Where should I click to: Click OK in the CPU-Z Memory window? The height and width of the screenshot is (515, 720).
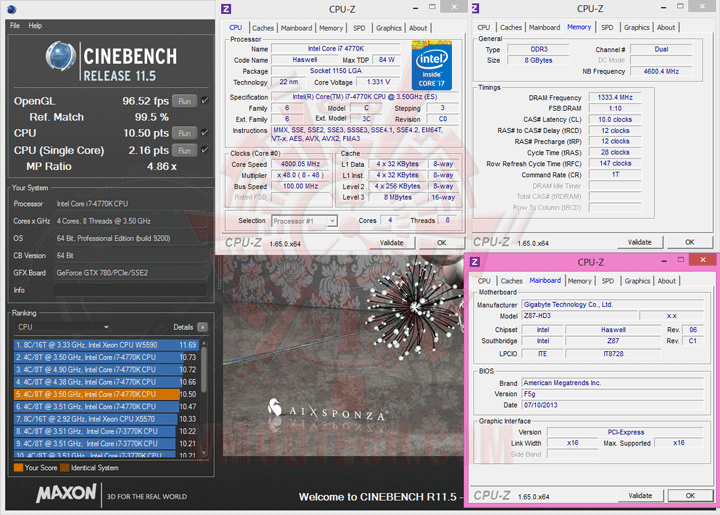pos(690,242)
